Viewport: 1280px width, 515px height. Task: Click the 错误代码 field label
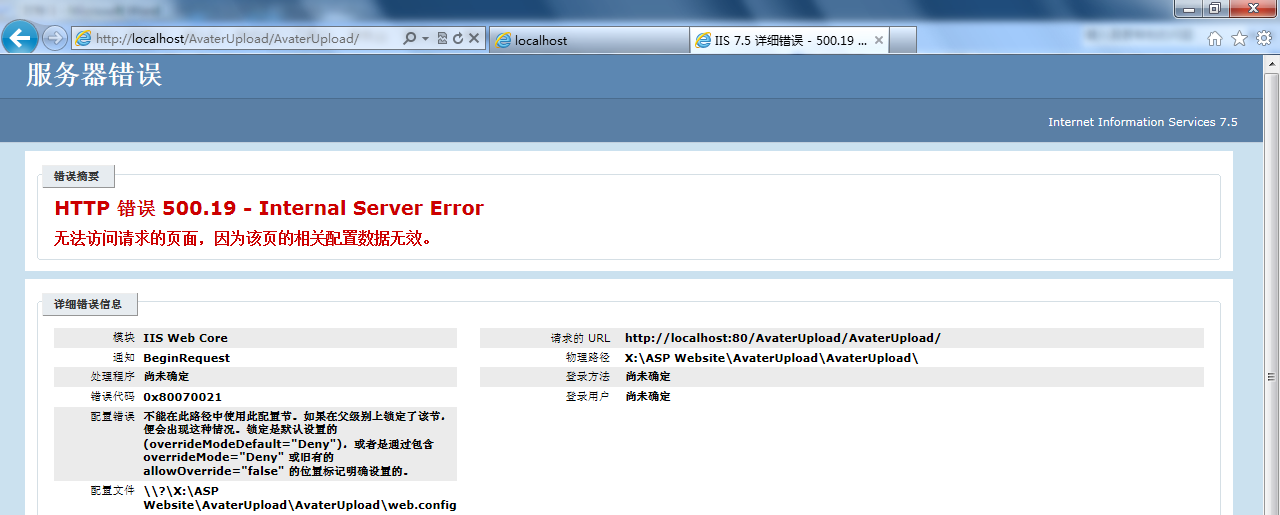point(112,397)
